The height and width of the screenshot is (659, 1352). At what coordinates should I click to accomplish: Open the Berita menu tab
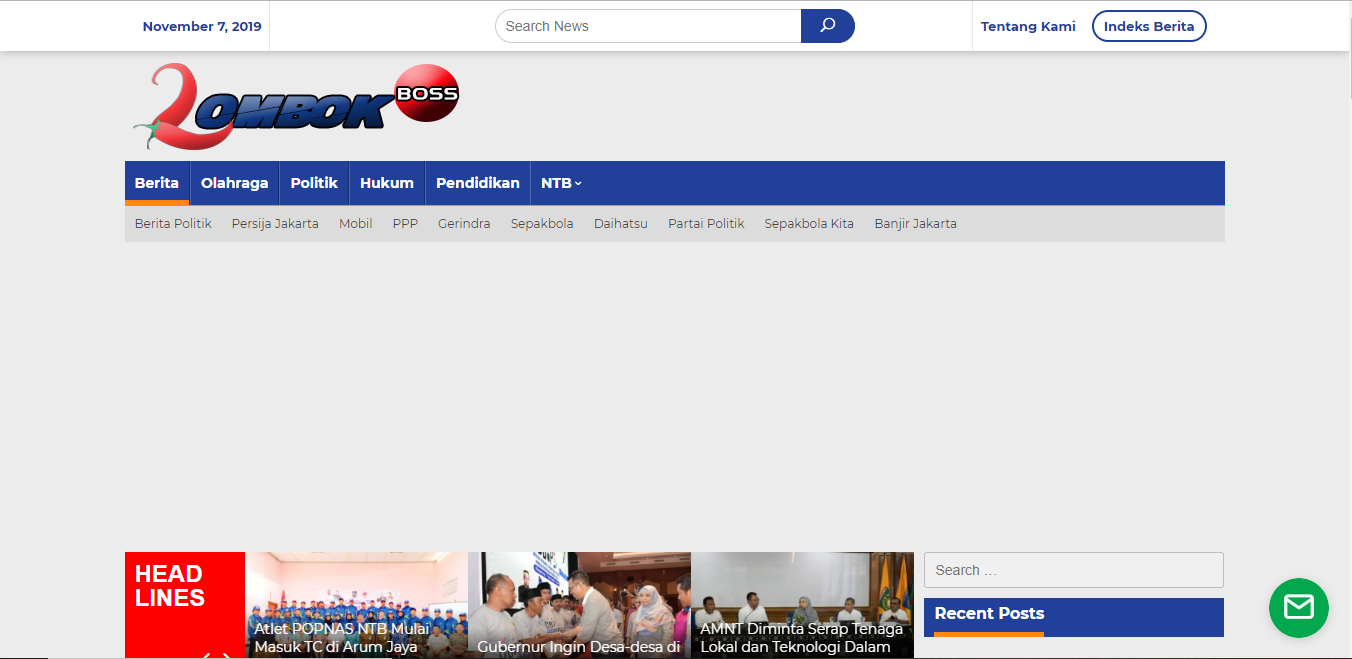[157, 183]
